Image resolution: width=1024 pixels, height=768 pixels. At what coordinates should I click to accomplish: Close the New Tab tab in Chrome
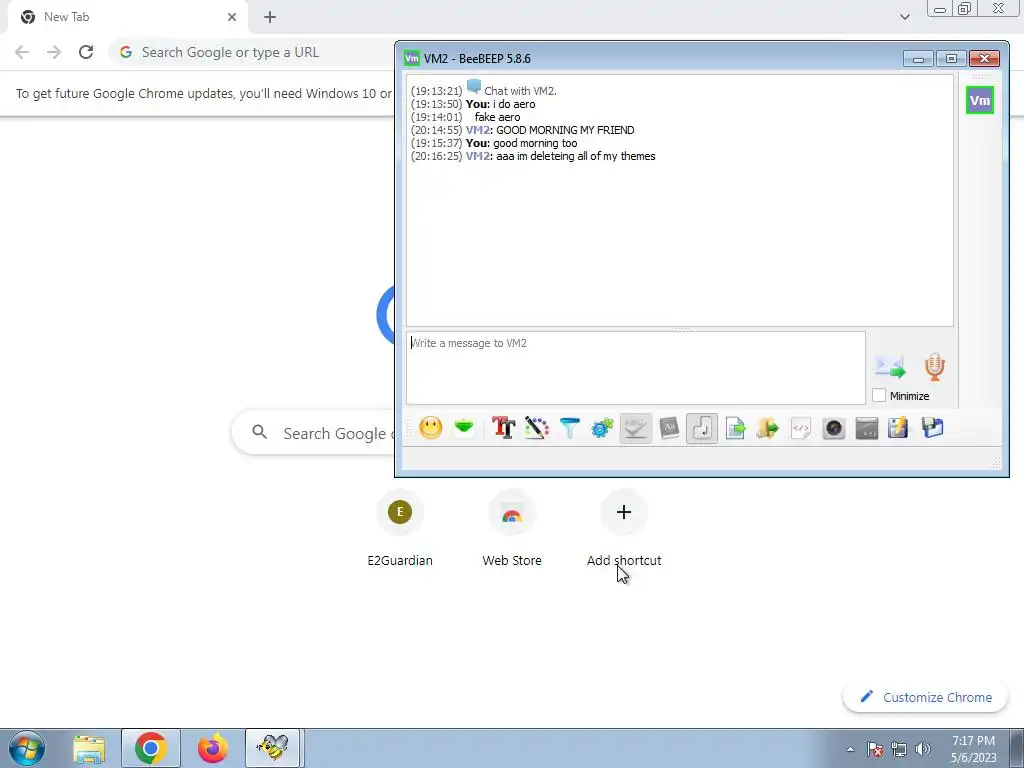[232, 17]
